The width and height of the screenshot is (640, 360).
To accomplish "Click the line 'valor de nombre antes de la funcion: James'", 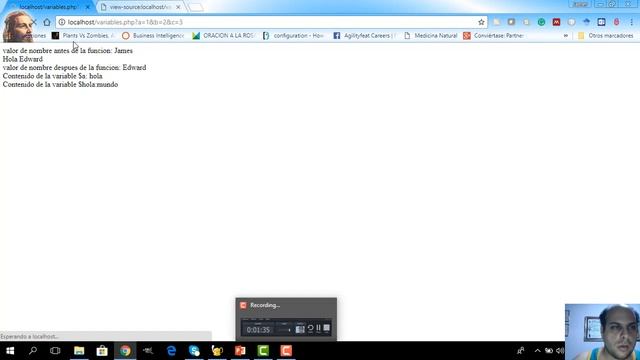I will [68, 51].
